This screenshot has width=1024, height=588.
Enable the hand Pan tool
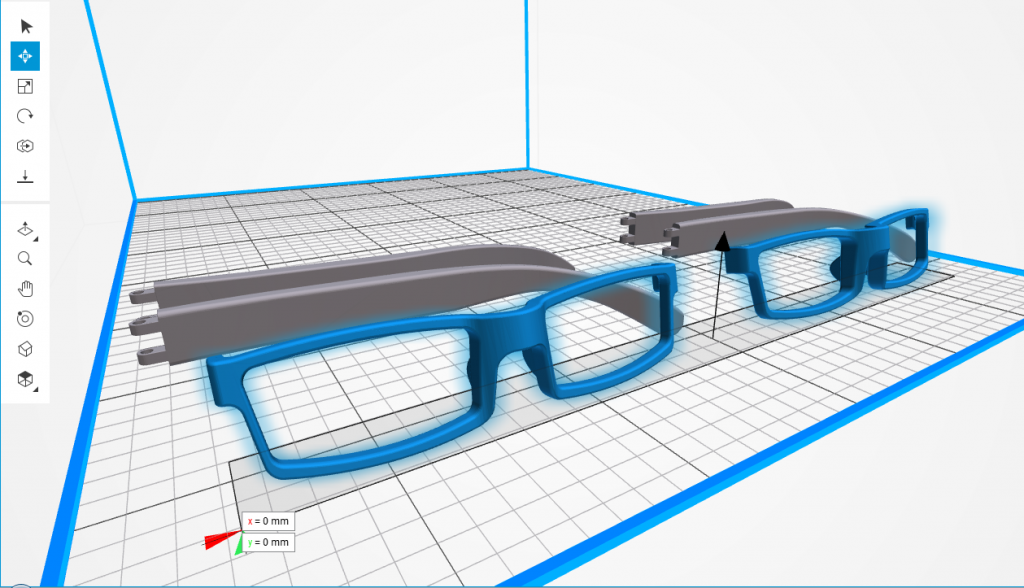[x=26, y=289]
